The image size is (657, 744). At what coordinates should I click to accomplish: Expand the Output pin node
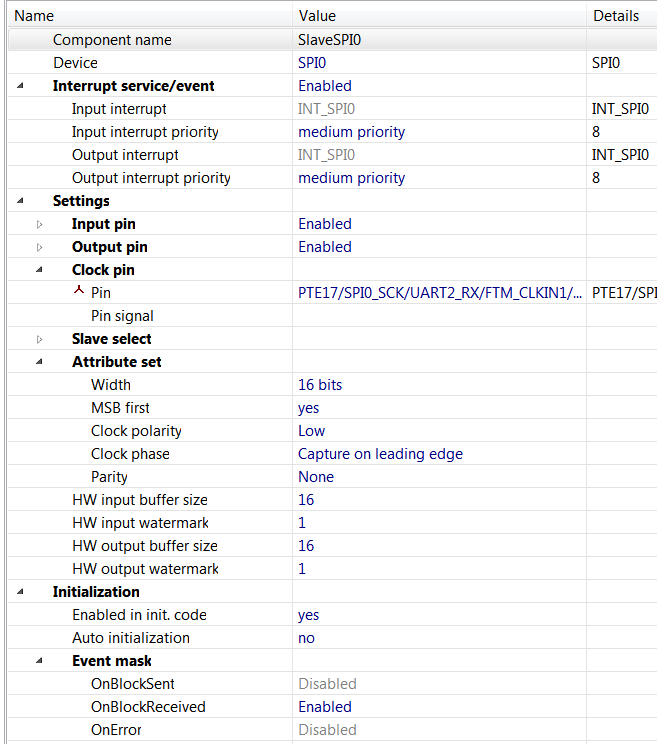click(x=40, y=247)
